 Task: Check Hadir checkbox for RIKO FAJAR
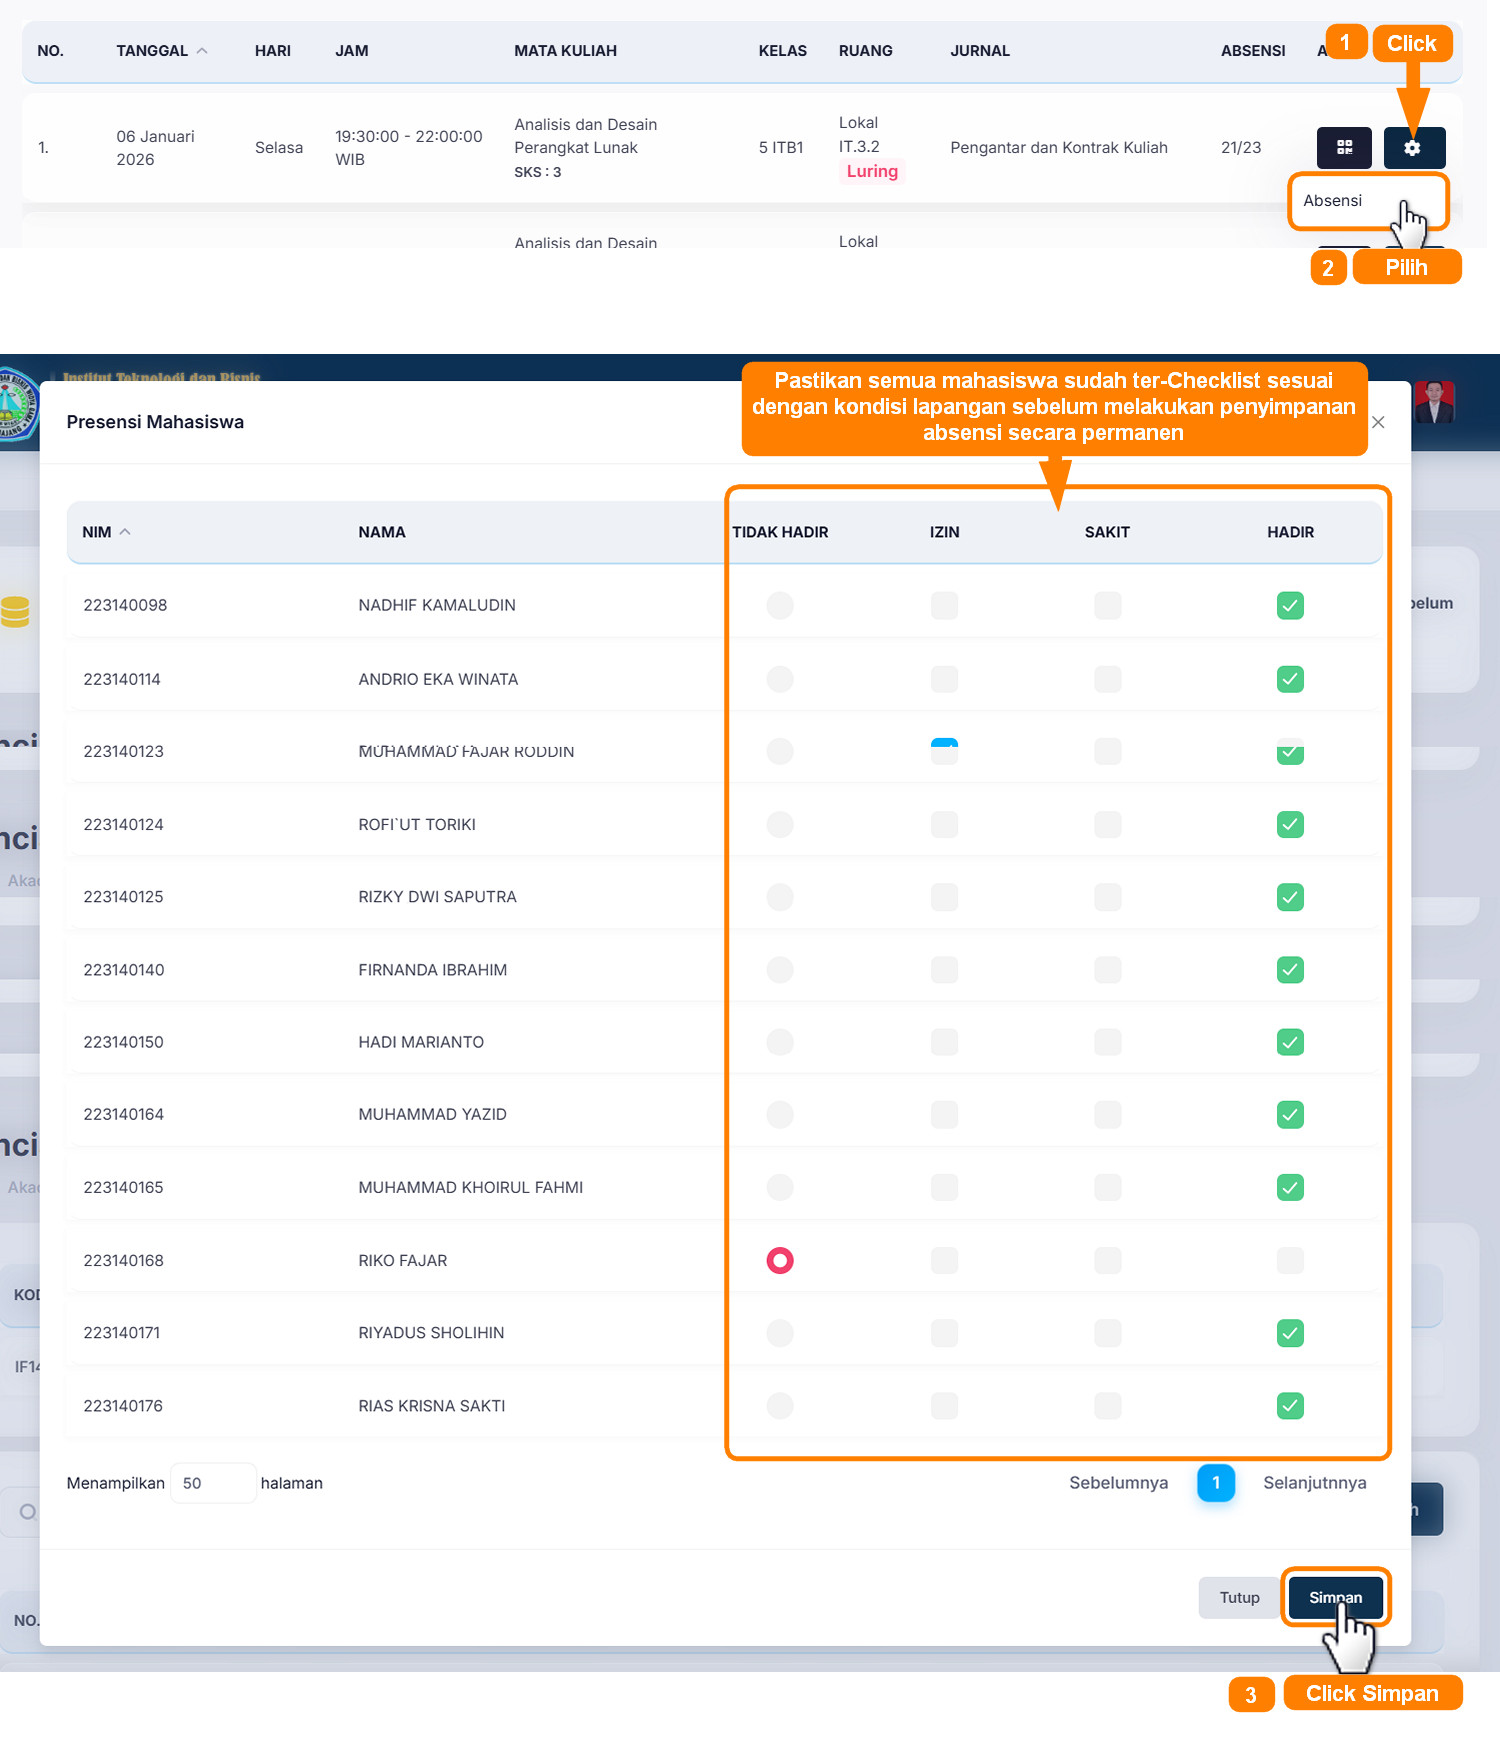coord(1290,1261)
